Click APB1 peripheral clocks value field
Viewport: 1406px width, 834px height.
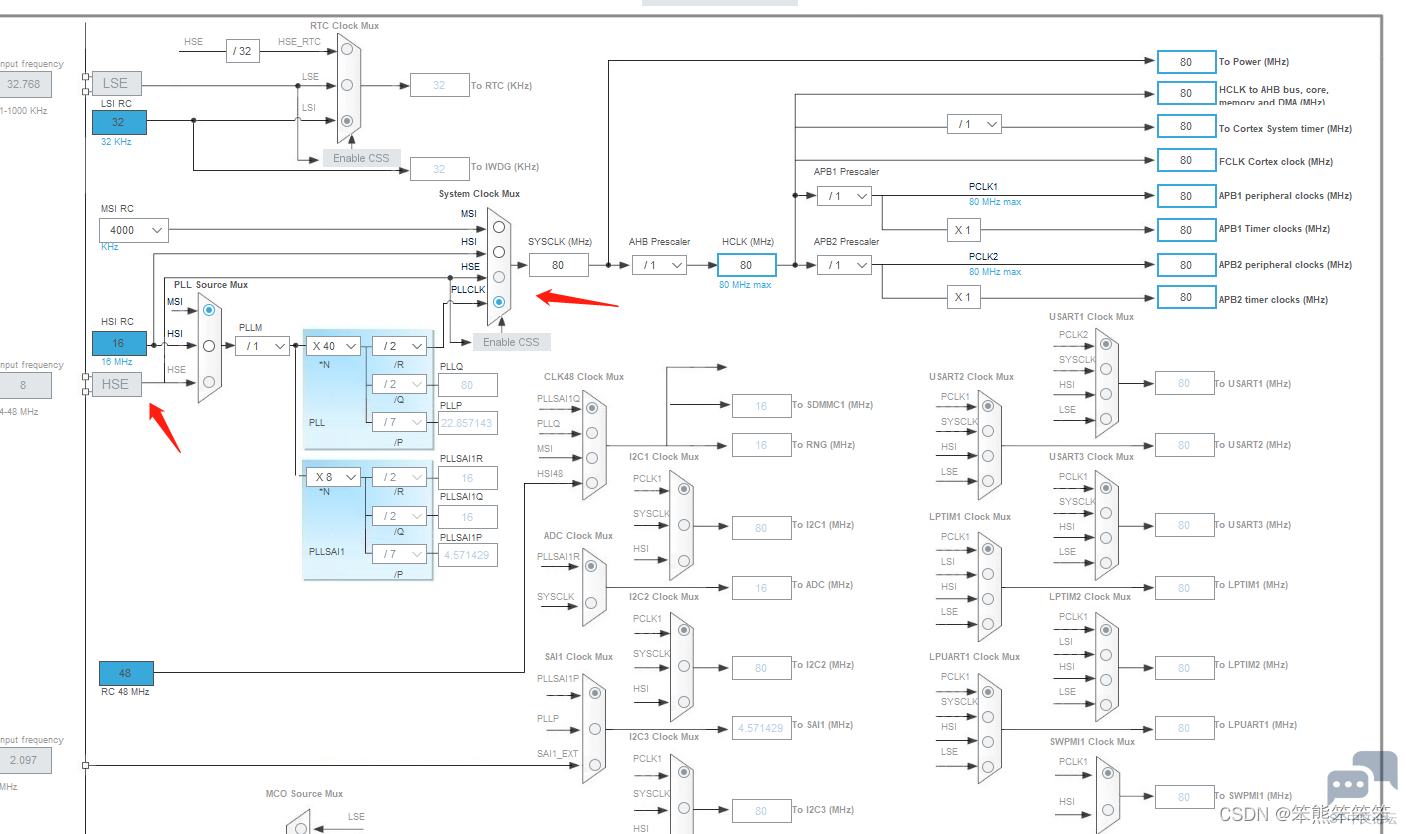point(1186,196)
